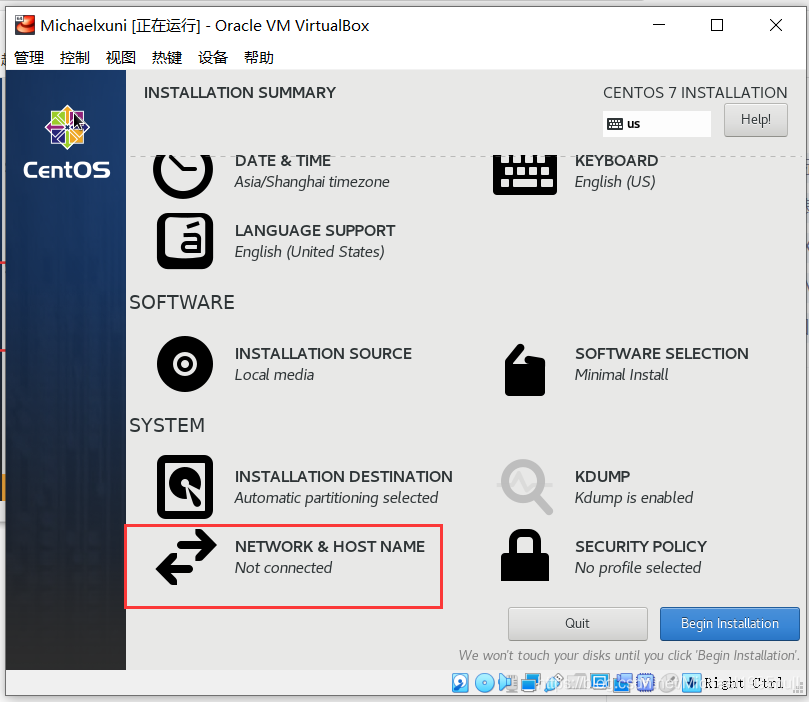Click NETWORK & HOST NAME label
Viewport: 809px width, 702px height.
330,546
